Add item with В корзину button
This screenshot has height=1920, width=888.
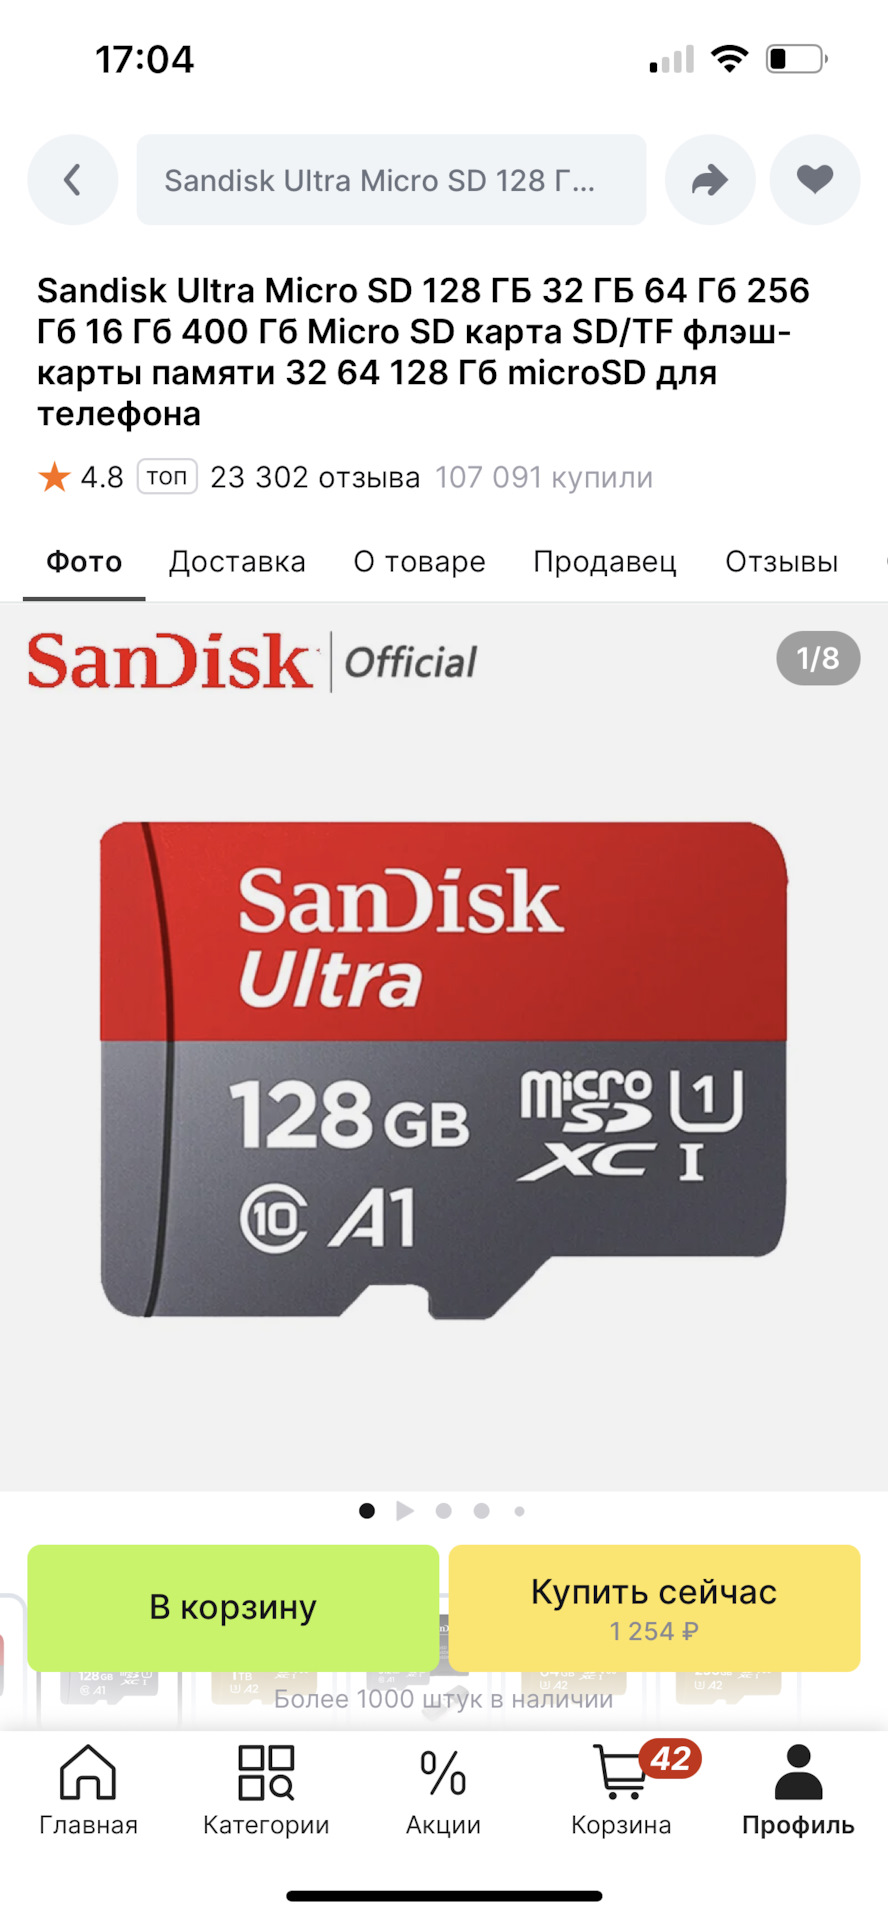[x=233, y=1607]
